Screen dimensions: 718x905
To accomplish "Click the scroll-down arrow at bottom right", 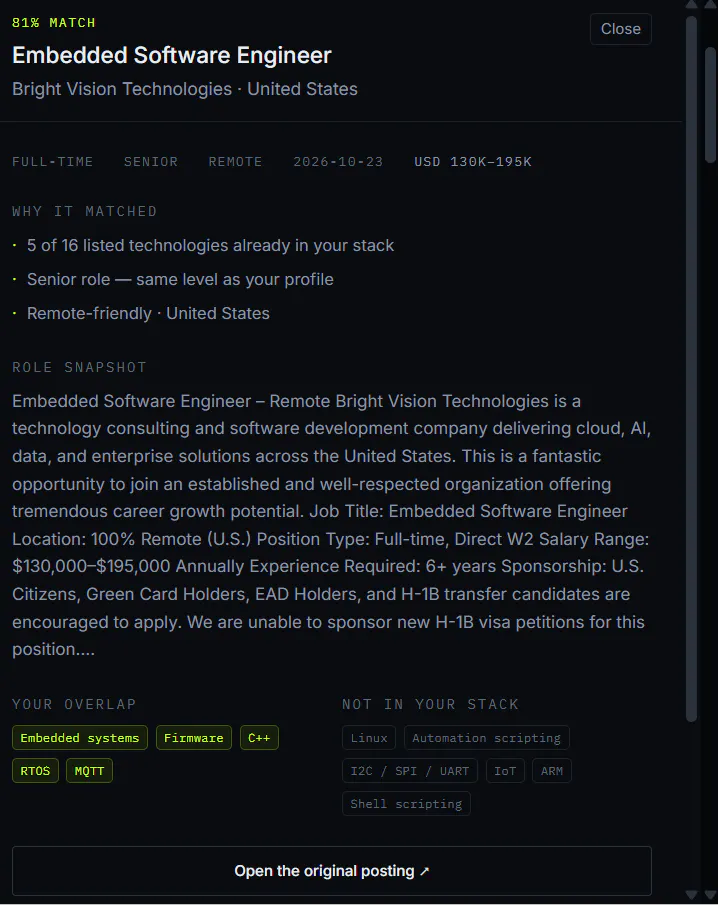I will click(x=710, y=895).
